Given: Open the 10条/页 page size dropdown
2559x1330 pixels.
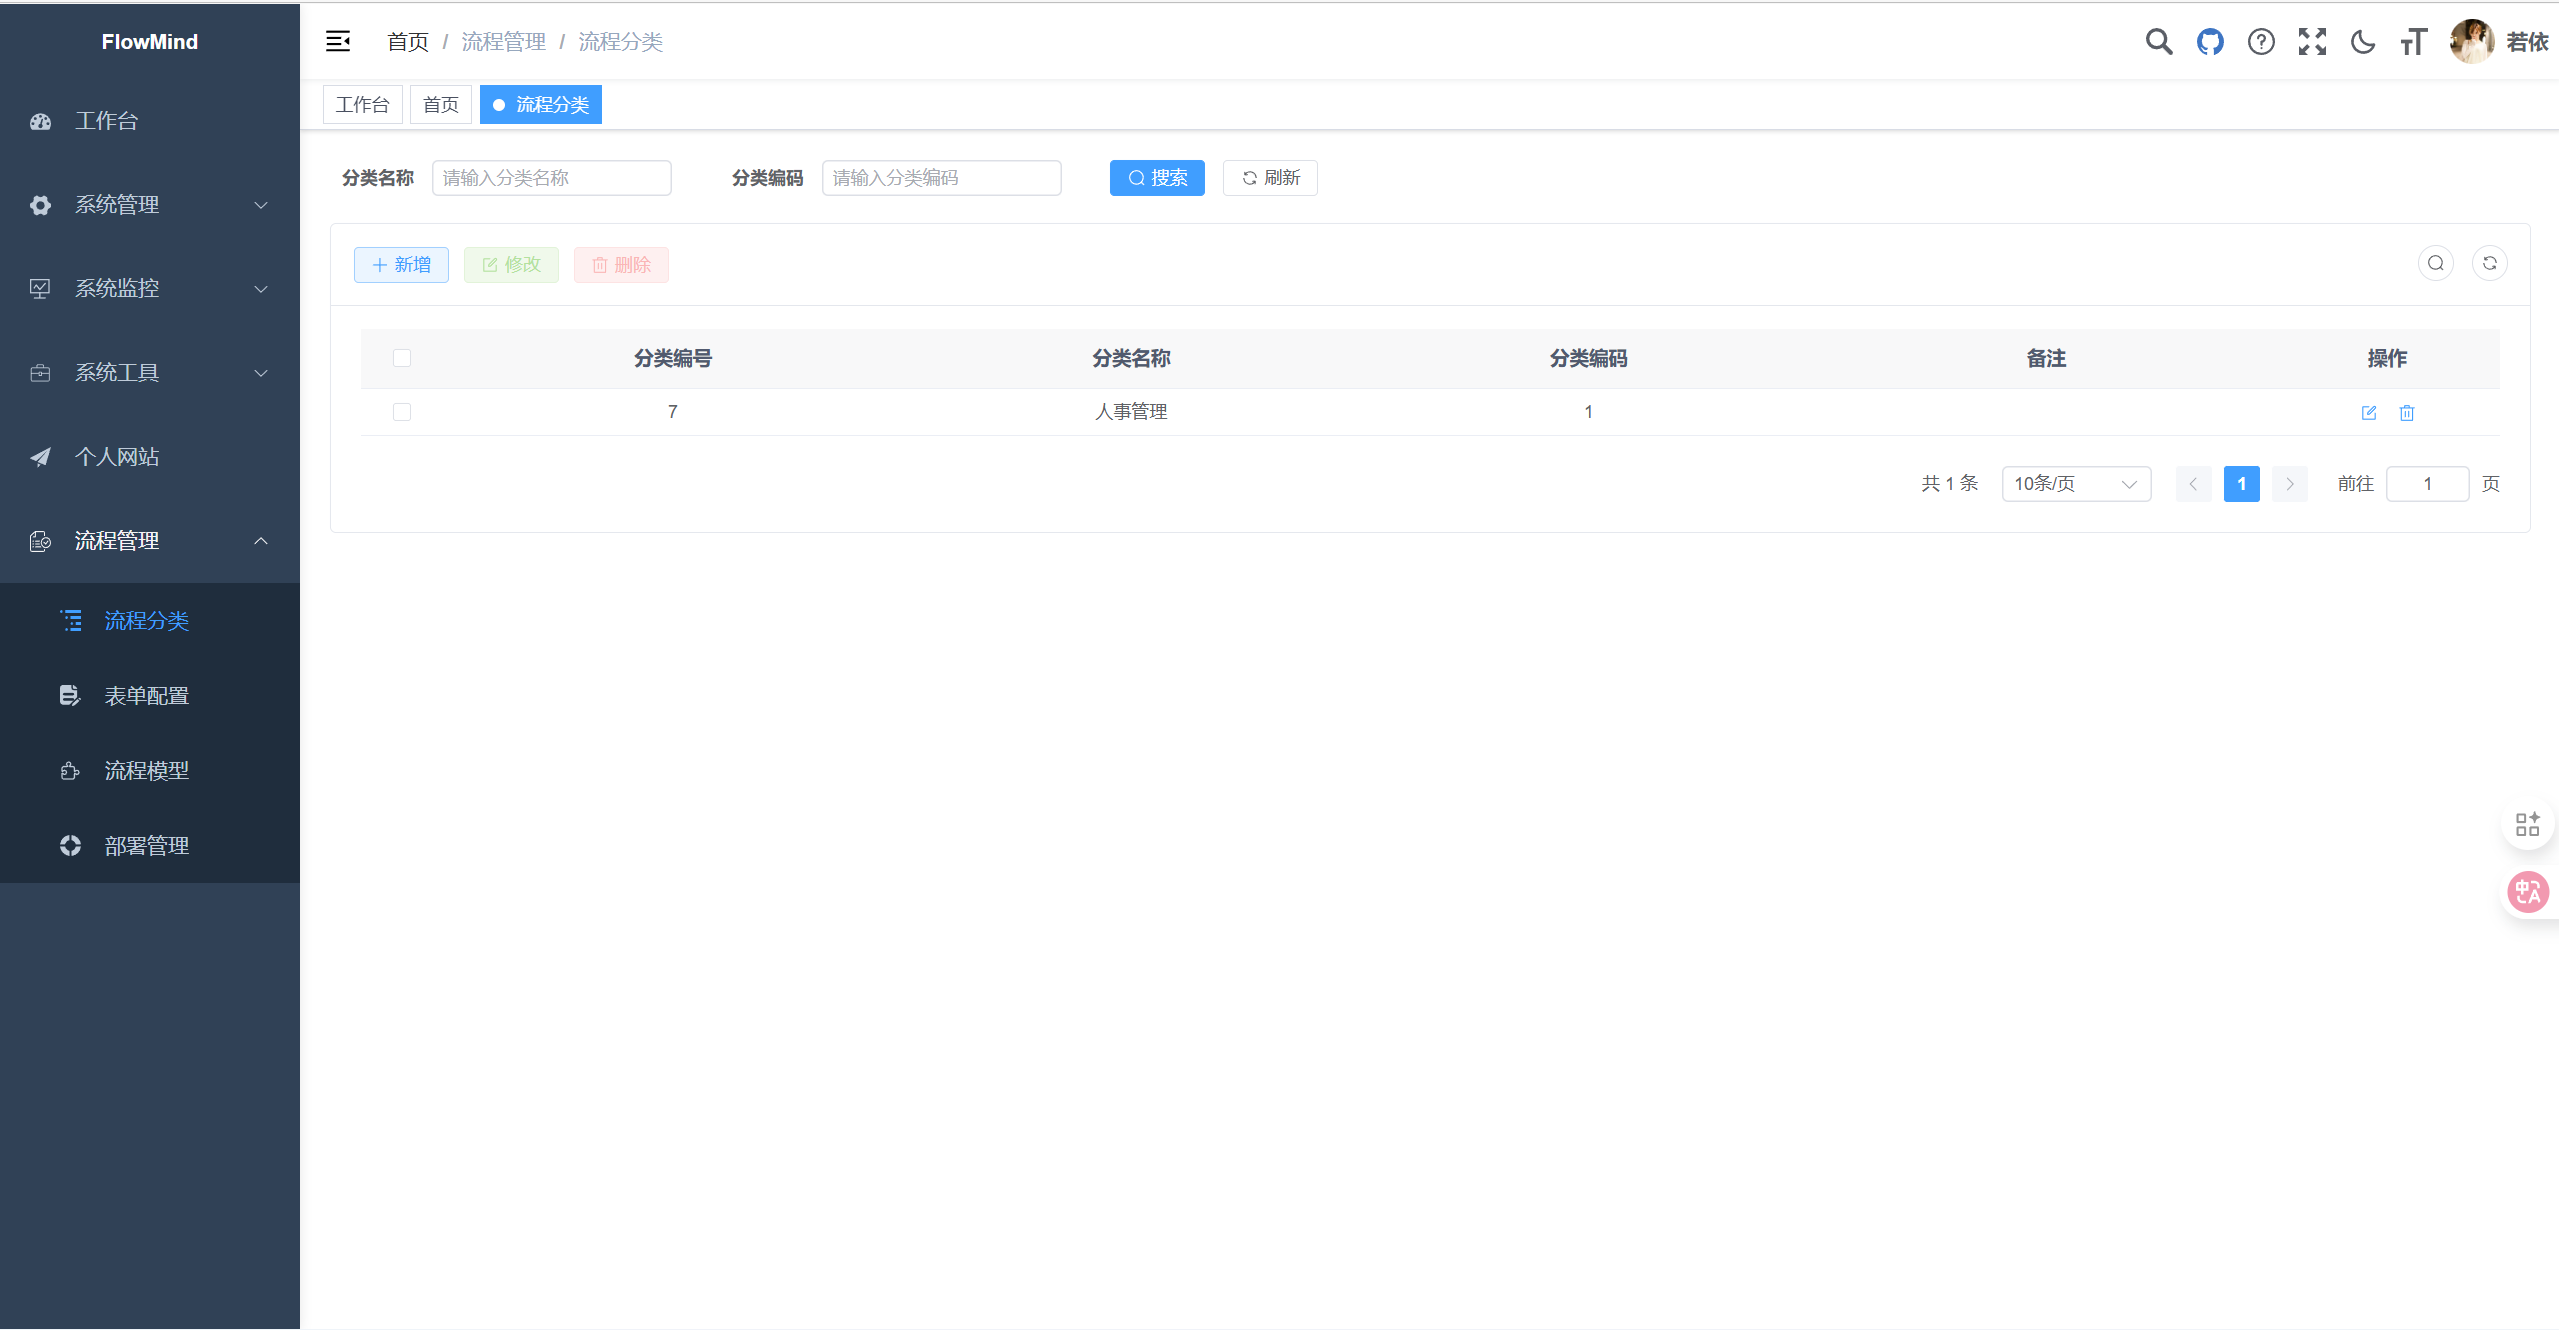Looking at the screenshot, I should coord(2076,484).
